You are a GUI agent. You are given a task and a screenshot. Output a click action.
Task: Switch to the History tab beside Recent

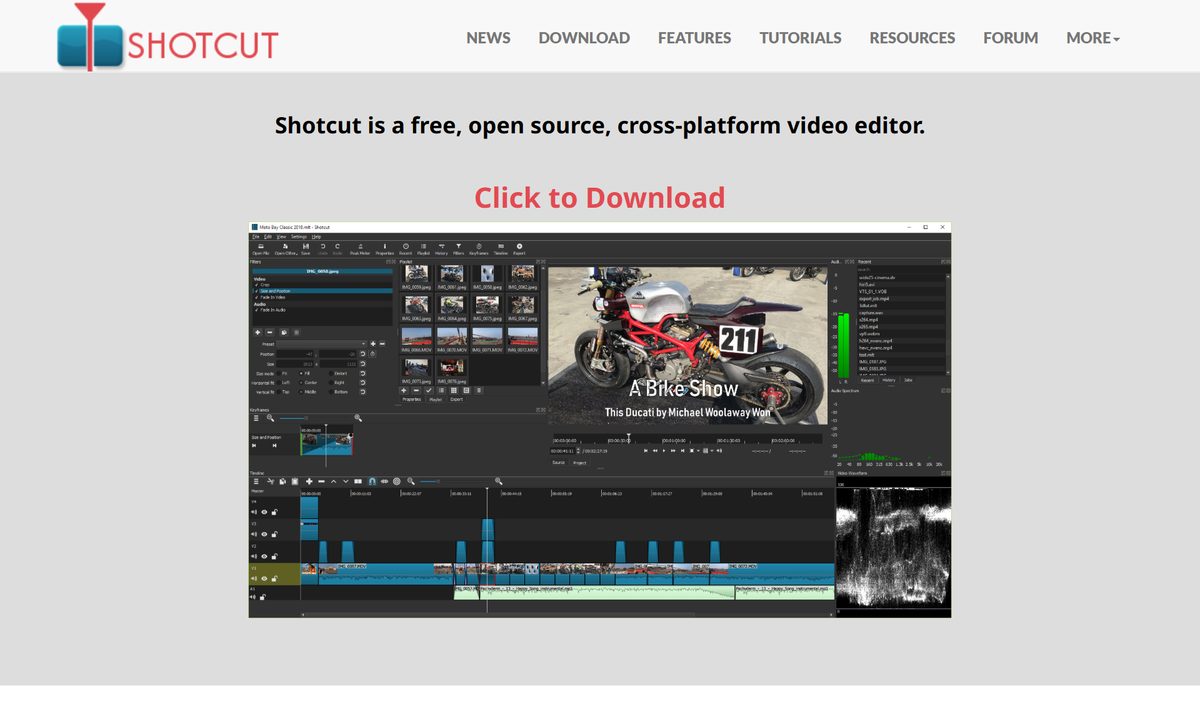click(x=889, y=380)
